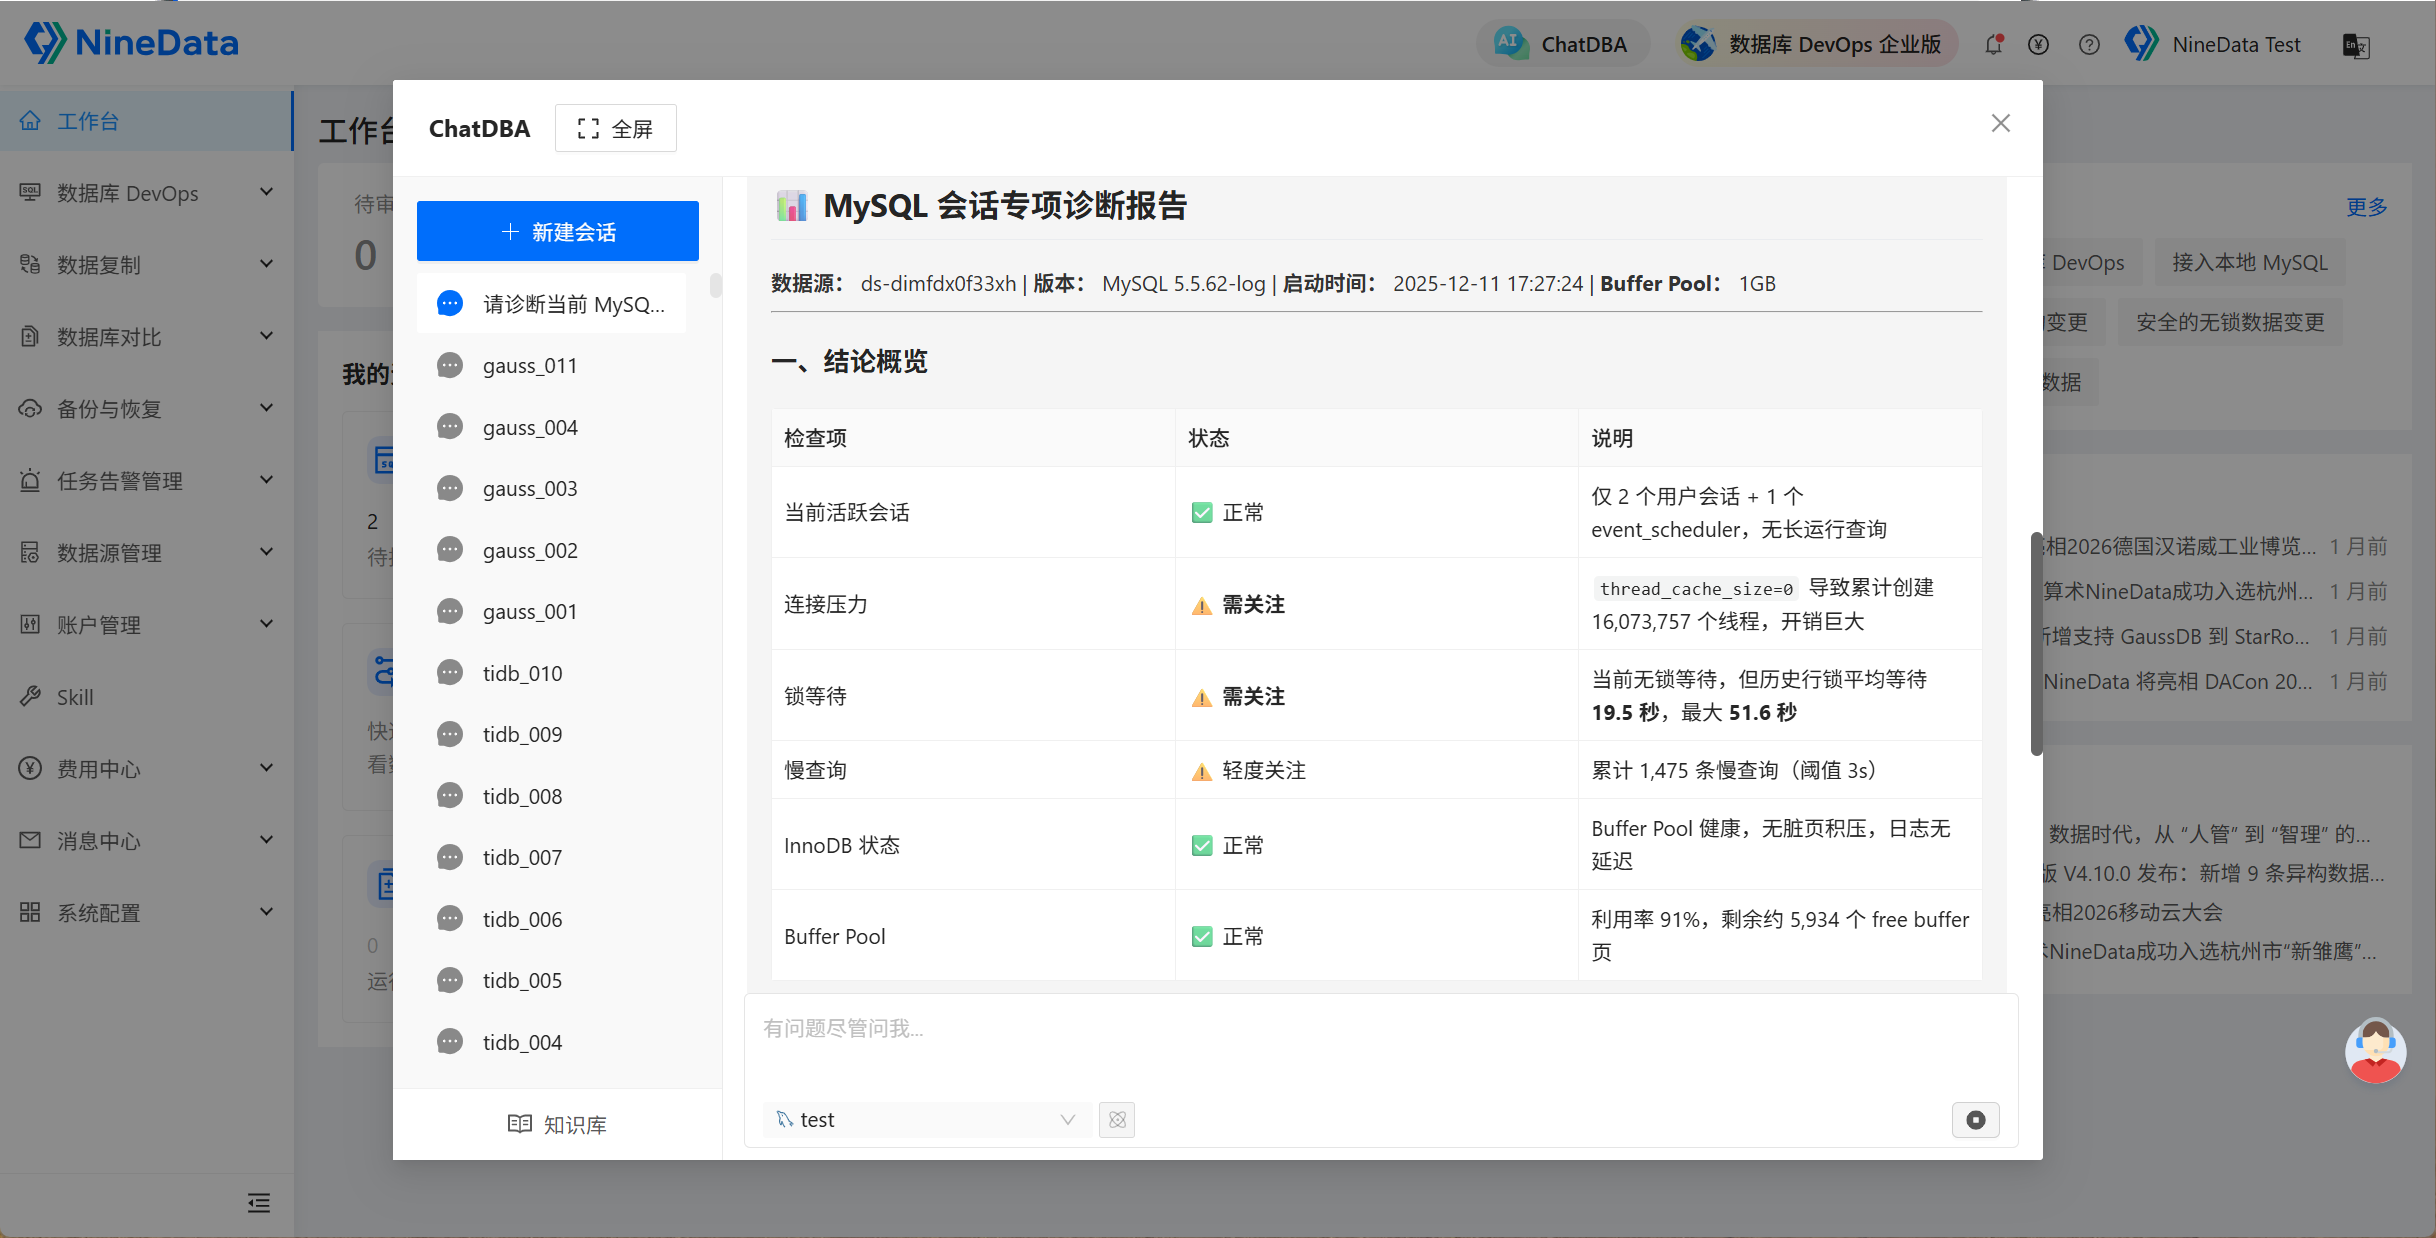Select the 请诊断当前 MySQ... conversation

click(x=552, y=304)
